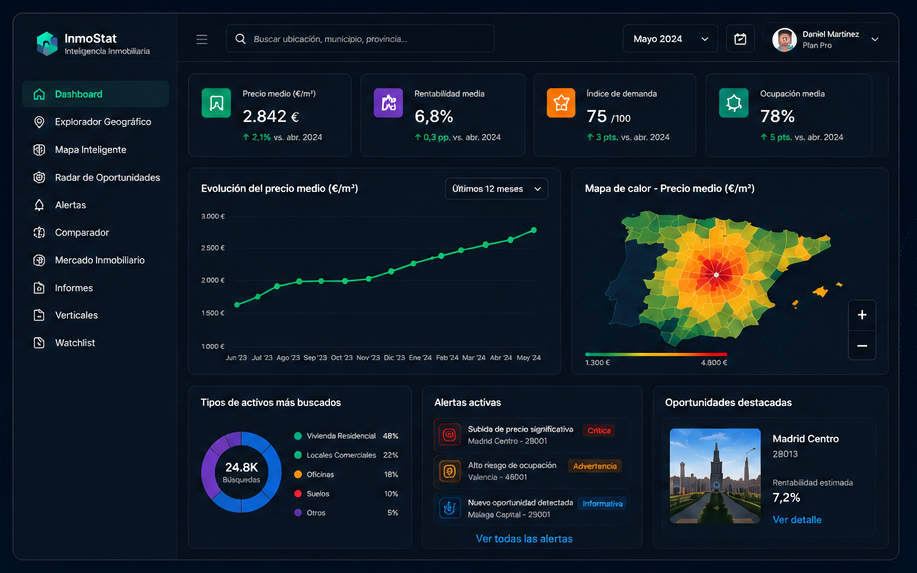The height and width of the screenshot is (573, 917).
Task: Click the heat map color scale bar
Action: [x=656, y=354]
